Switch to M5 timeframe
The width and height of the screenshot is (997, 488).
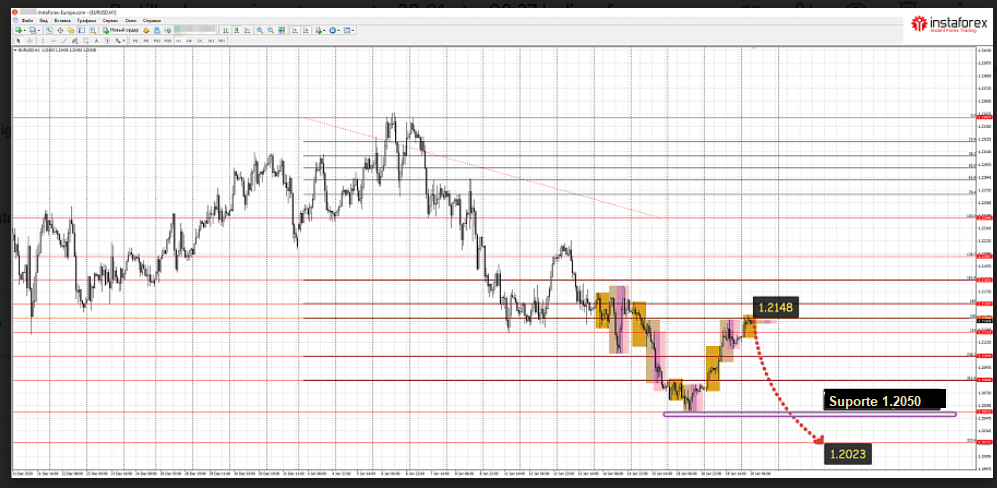pyautogui.click(x=146, y=41)
